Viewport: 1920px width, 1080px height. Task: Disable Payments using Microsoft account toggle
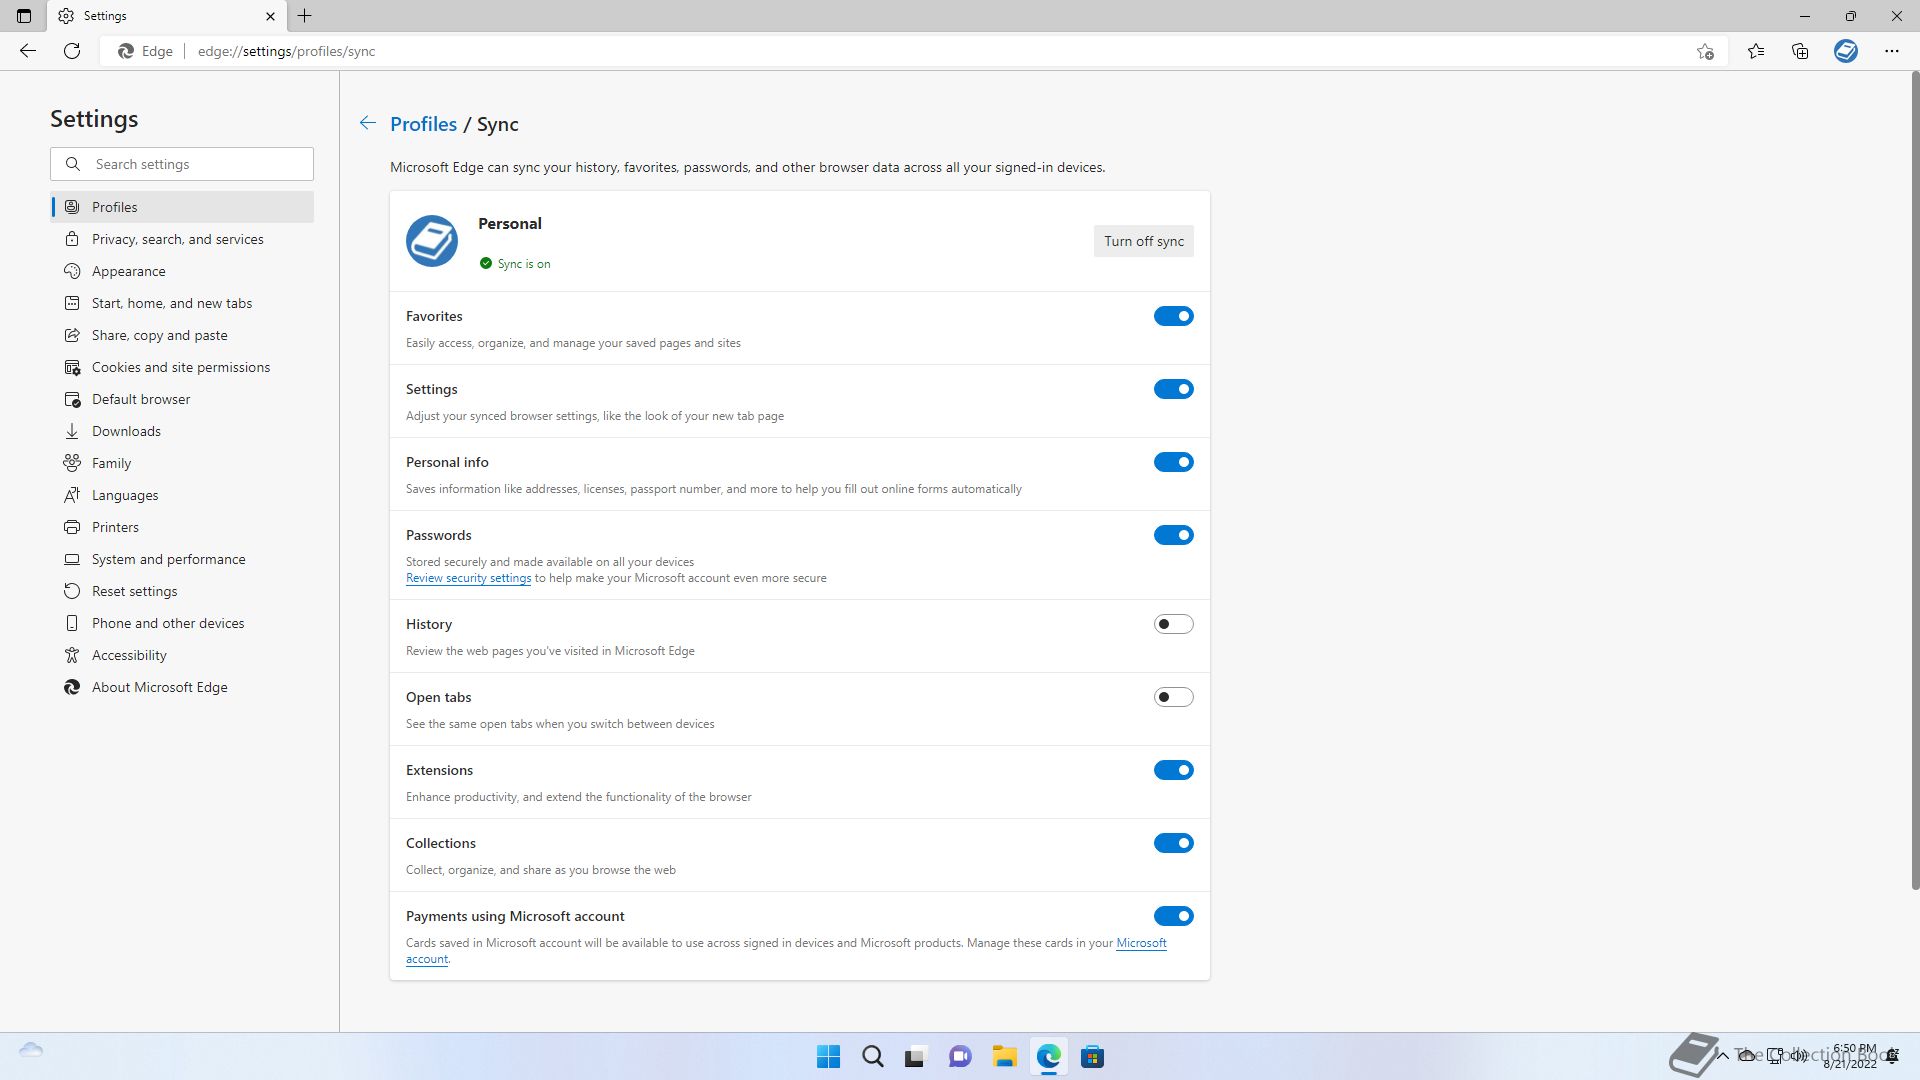tap(1174, 916)
